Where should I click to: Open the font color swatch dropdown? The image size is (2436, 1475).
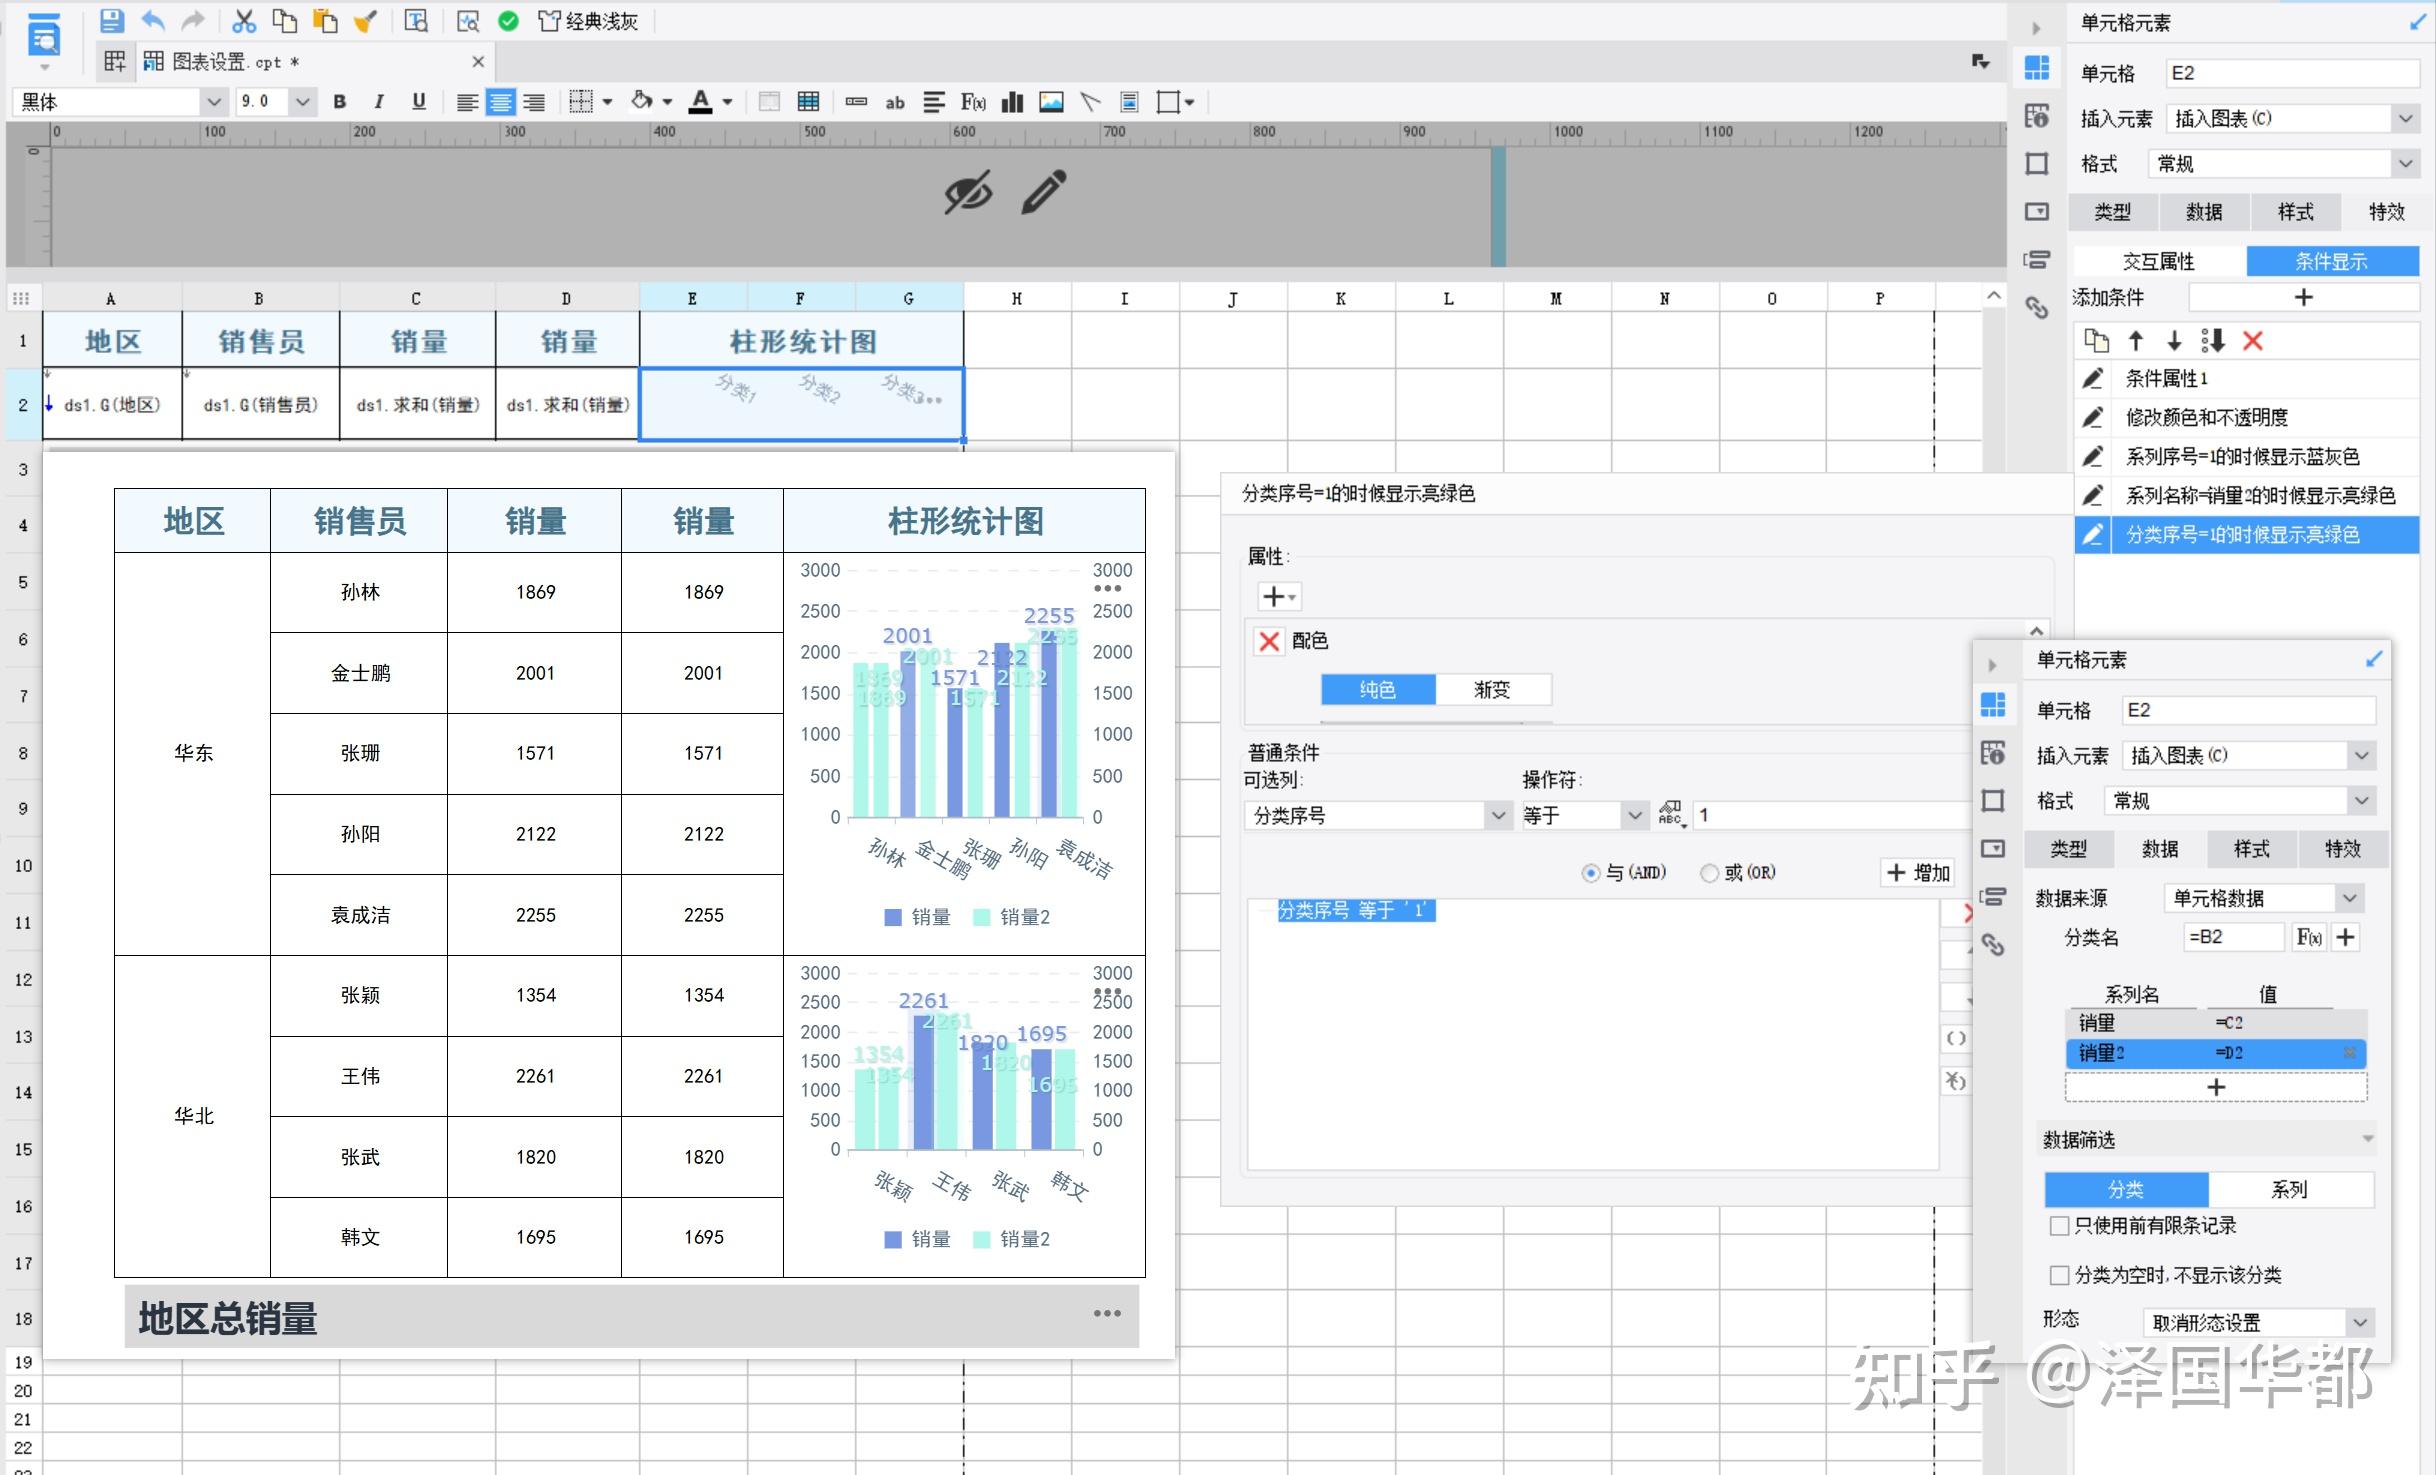pyautogui.click(x=728, y=101)
